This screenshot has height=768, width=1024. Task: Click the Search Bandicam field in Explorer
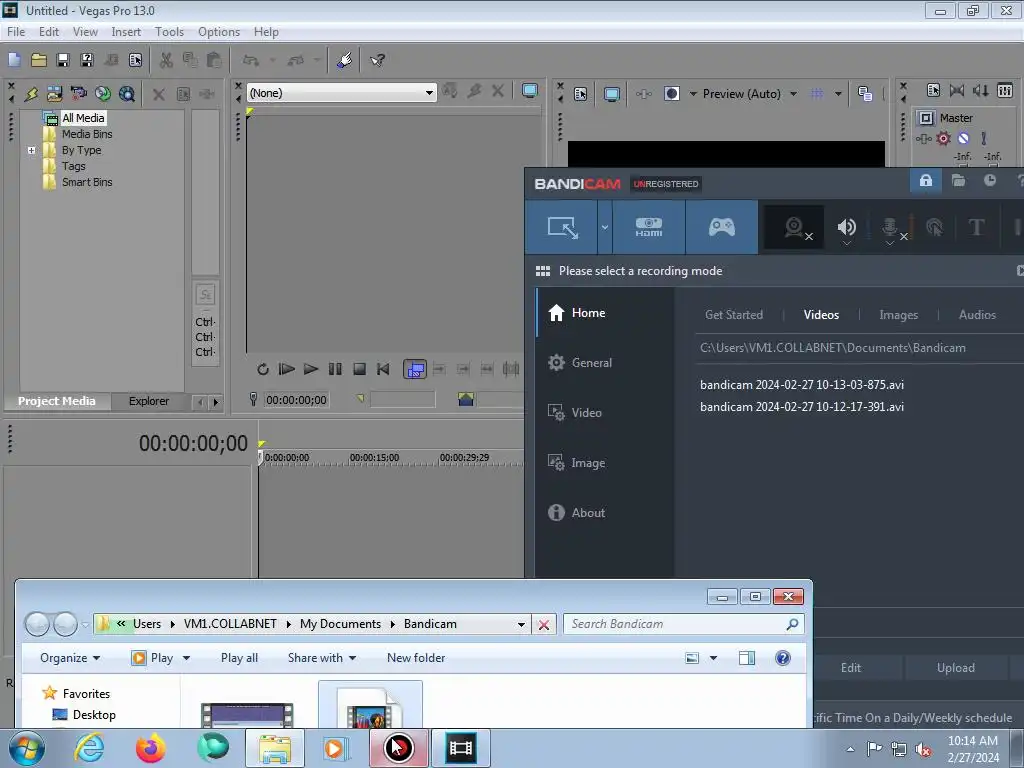point(684,624)
